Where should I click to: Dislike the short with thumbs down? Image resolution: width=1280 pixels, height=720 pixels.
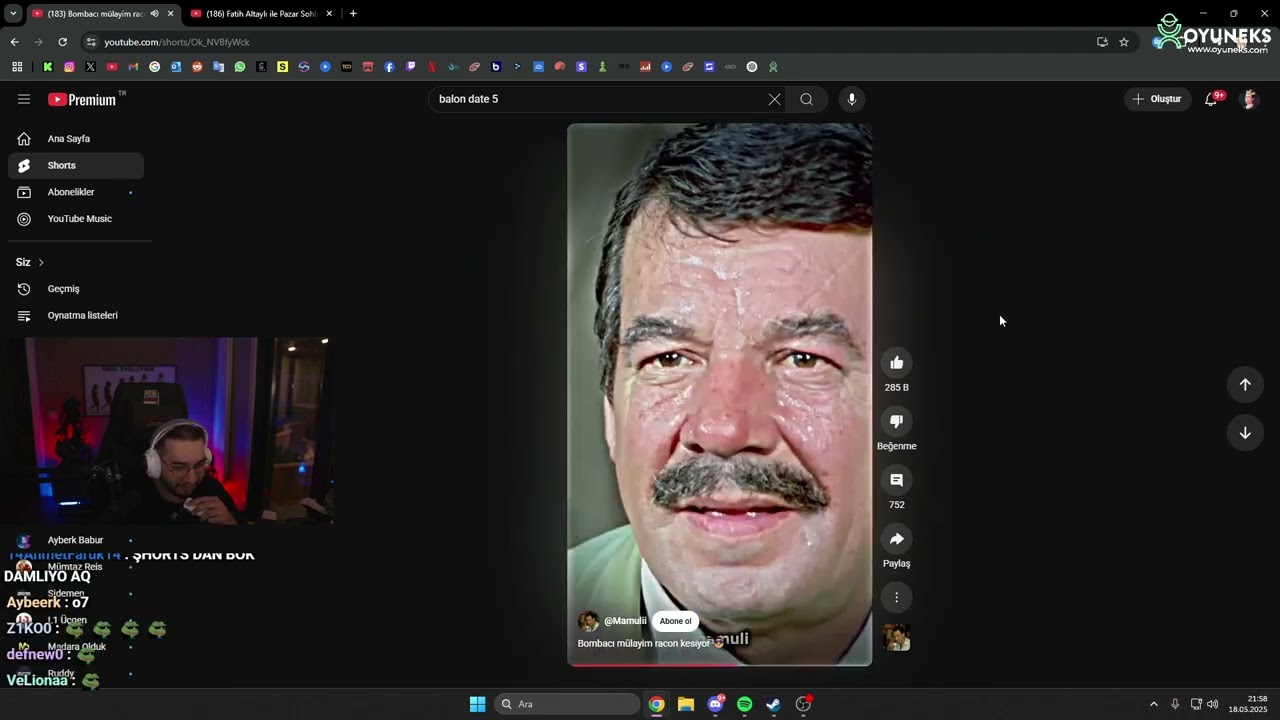(x=897, y=422)
